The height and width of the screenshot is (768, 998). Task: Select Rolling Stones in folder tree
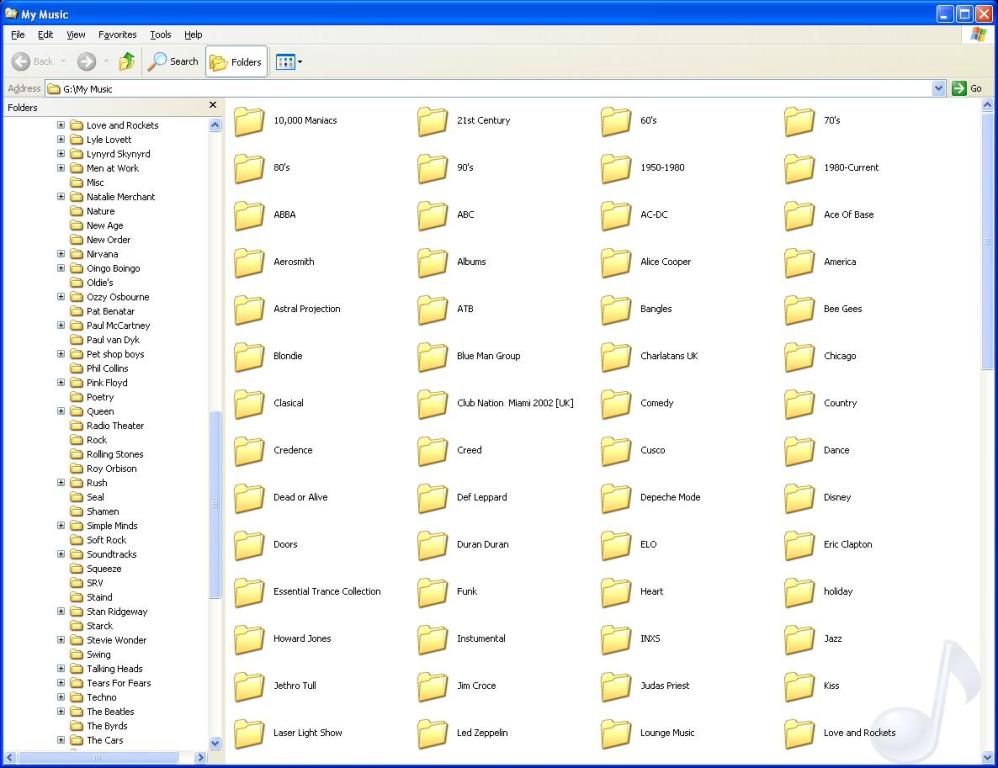pyautogui.click(x=114, y=454)
